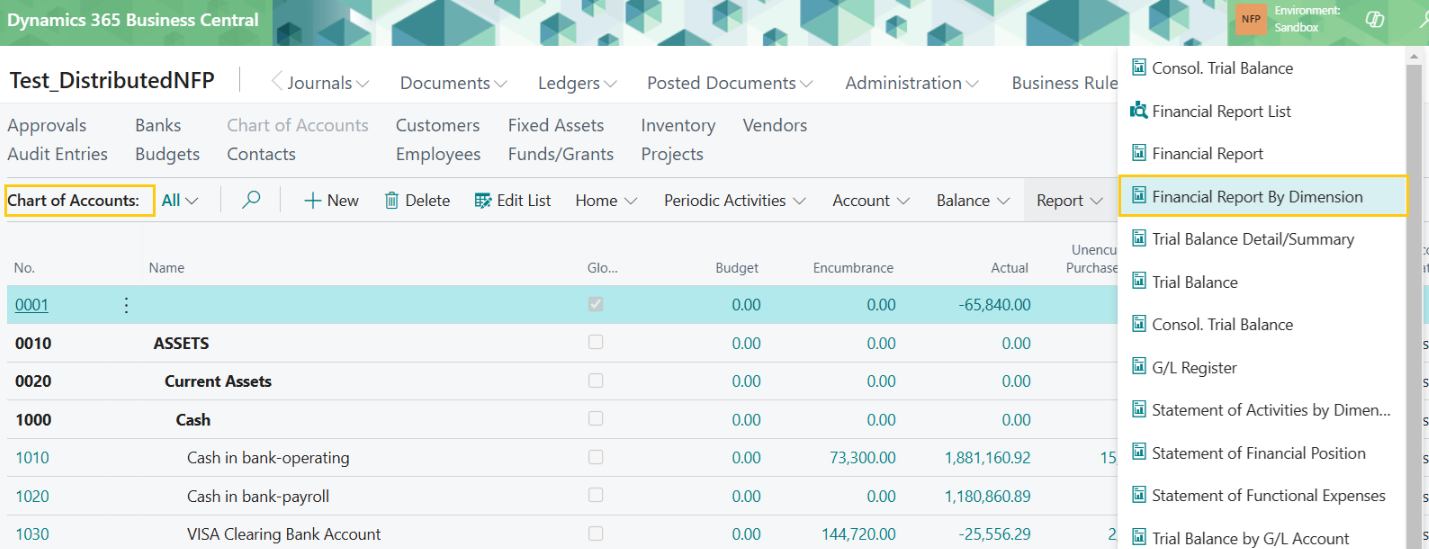
Task: Click the Statement of Activities by Dimension icon
Action: coord(1138,410)
